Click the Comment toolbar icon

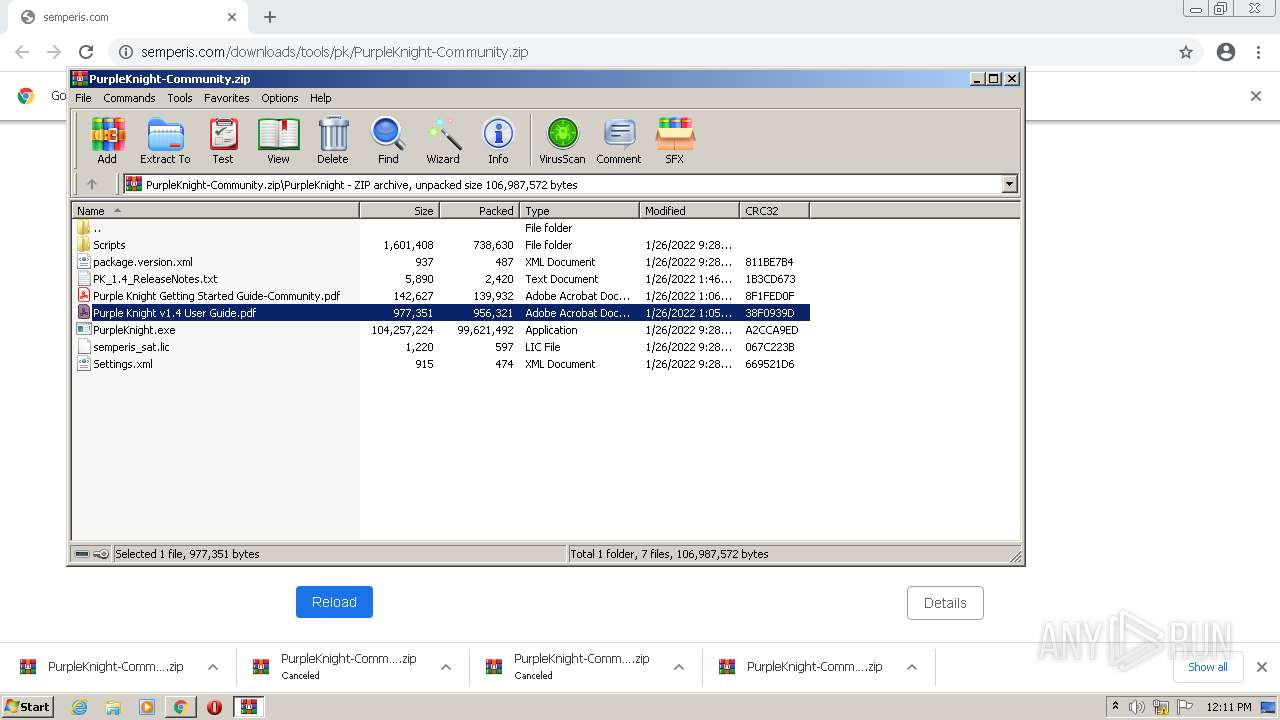coord(619,140)
